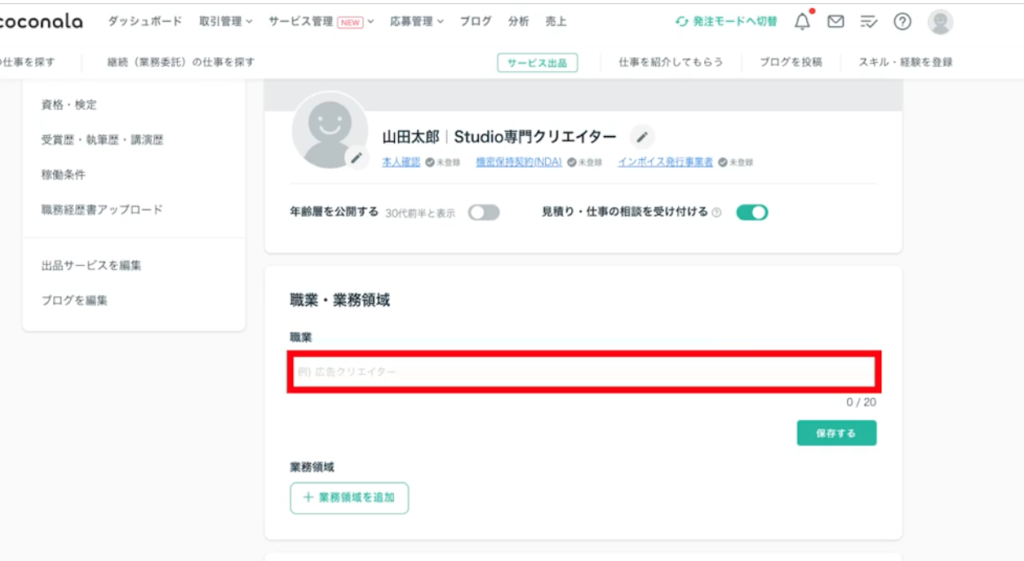This screenshot has height=561, width=1024.
Task: Open スキル・経験を登録
Action: [x=905, y=62]
